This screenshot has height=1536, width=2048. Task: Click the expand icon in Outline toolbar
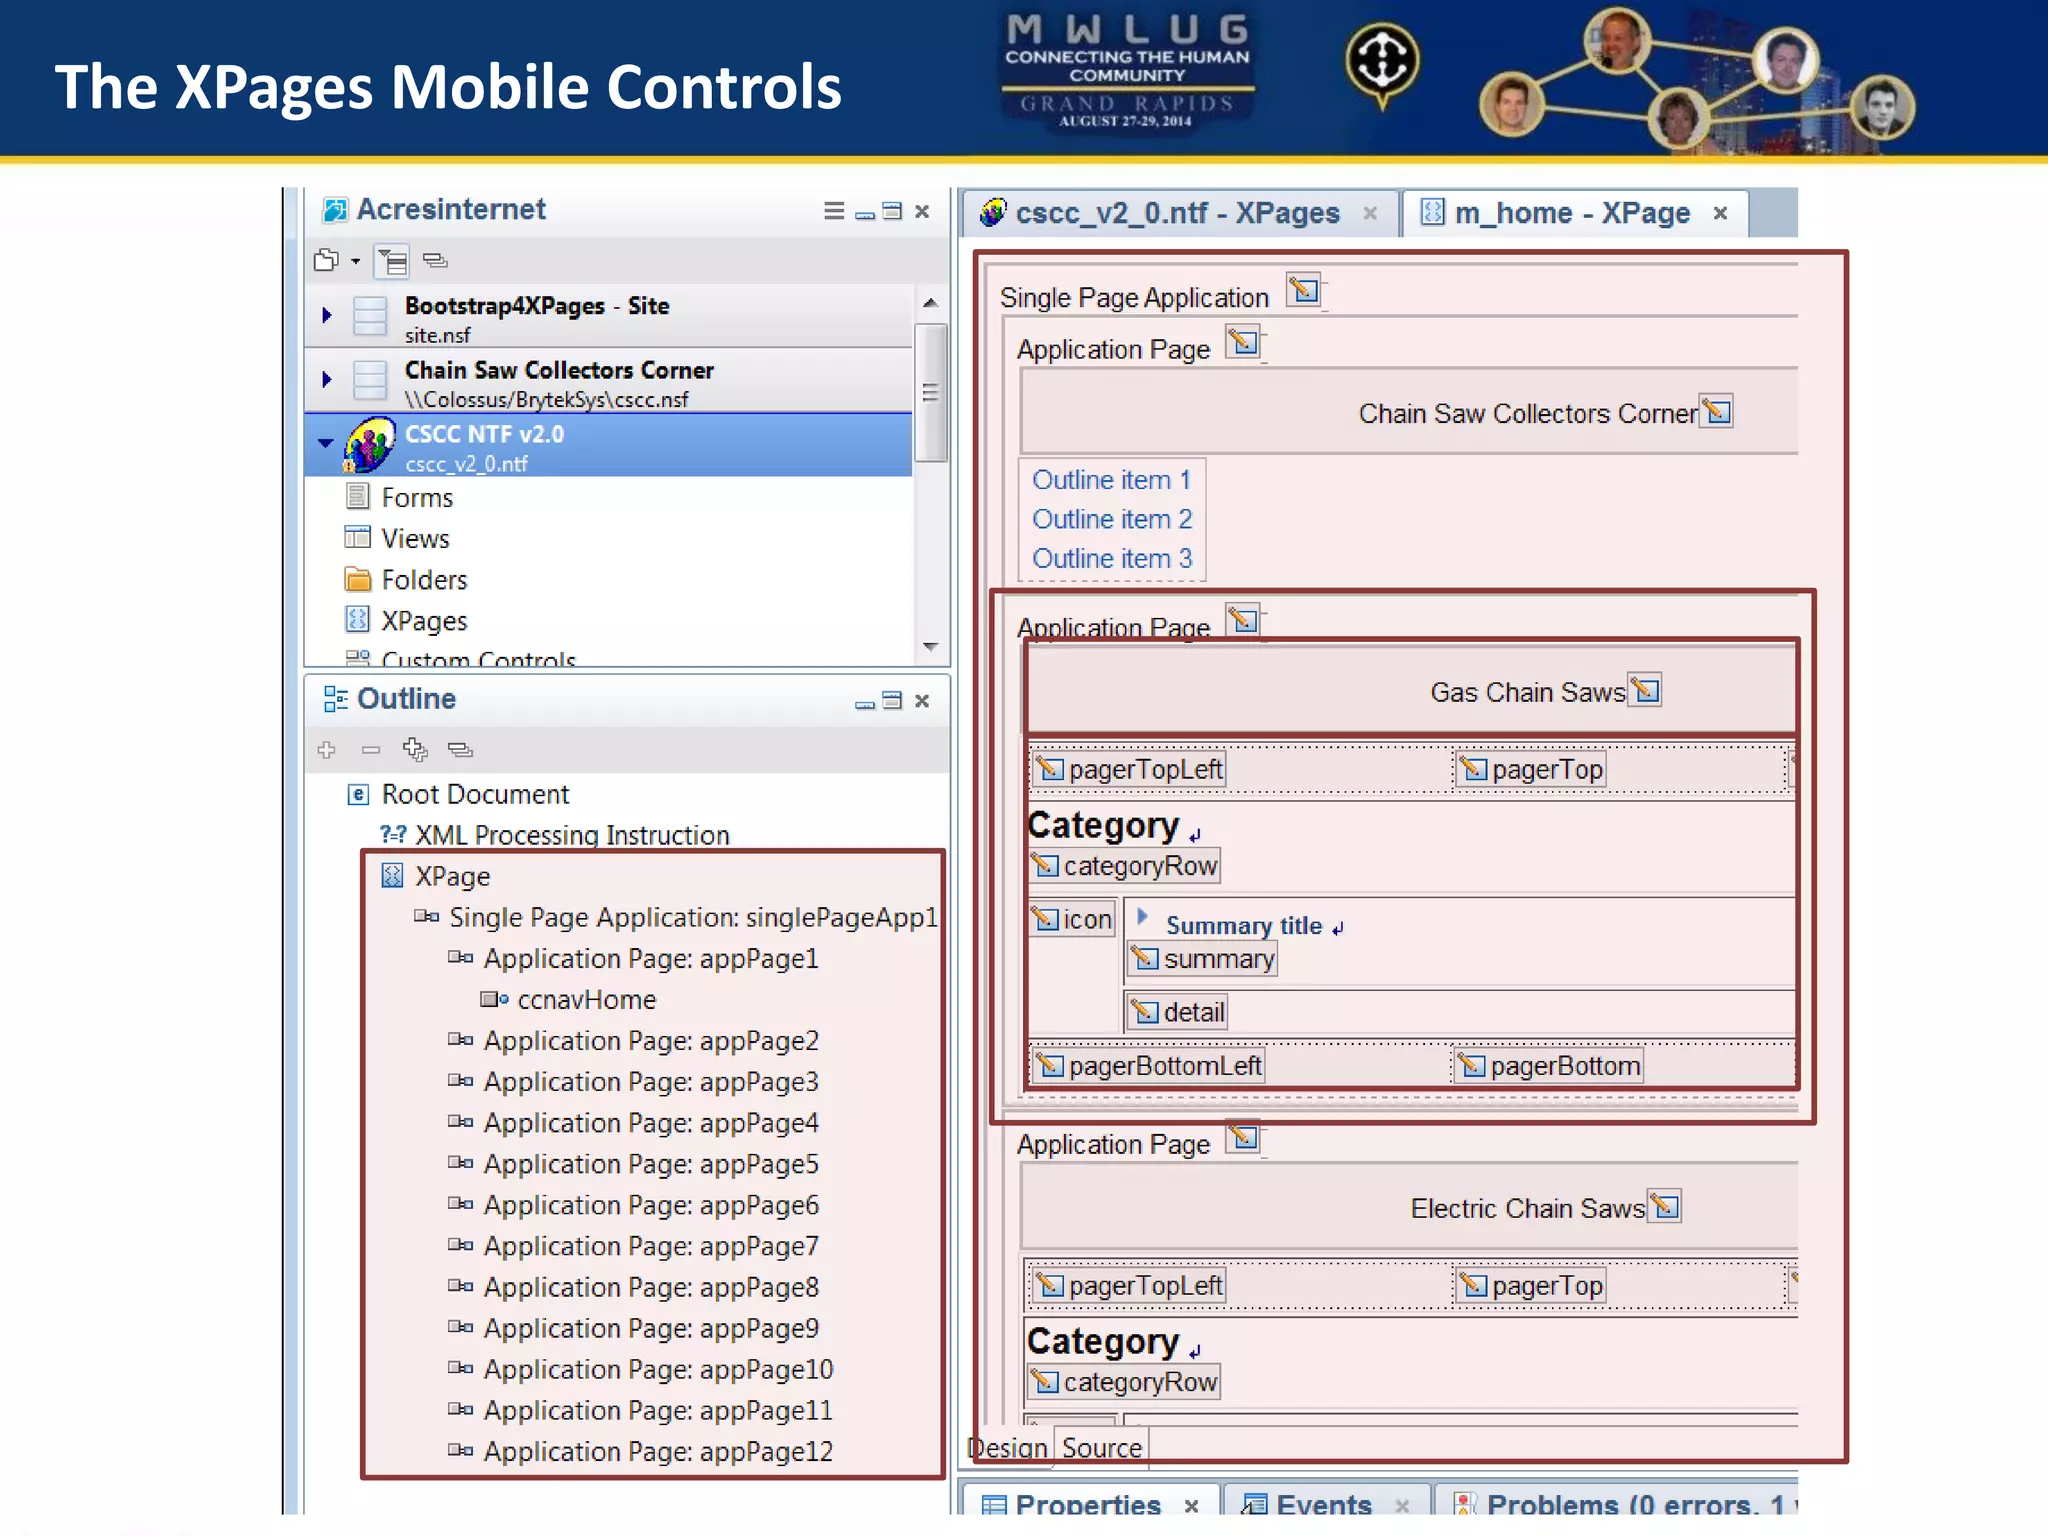tap(326, 750)
